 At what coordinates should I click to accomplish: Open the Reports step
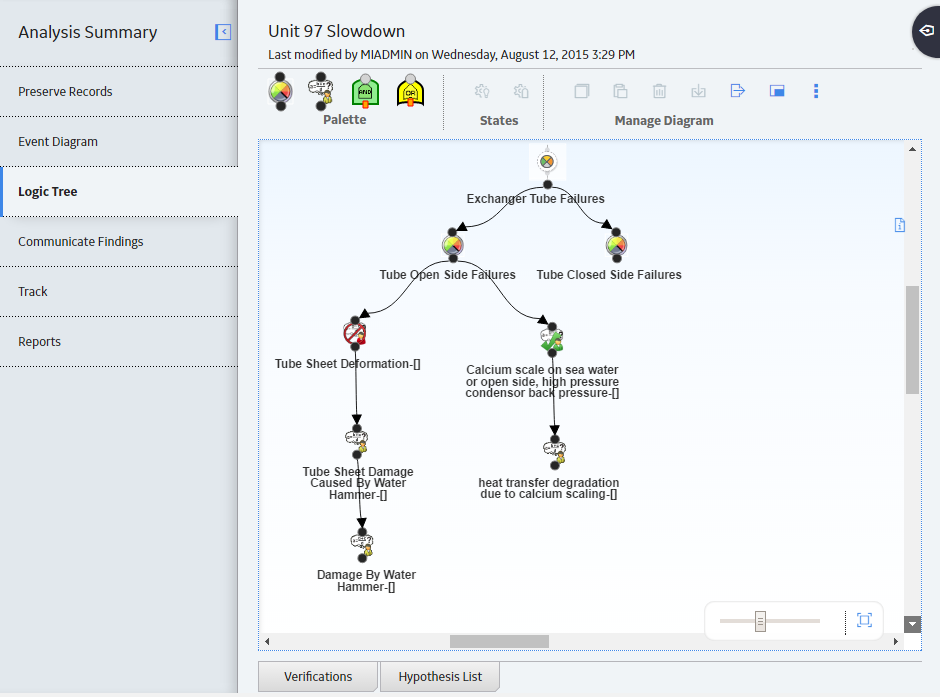tap(119, 342)
